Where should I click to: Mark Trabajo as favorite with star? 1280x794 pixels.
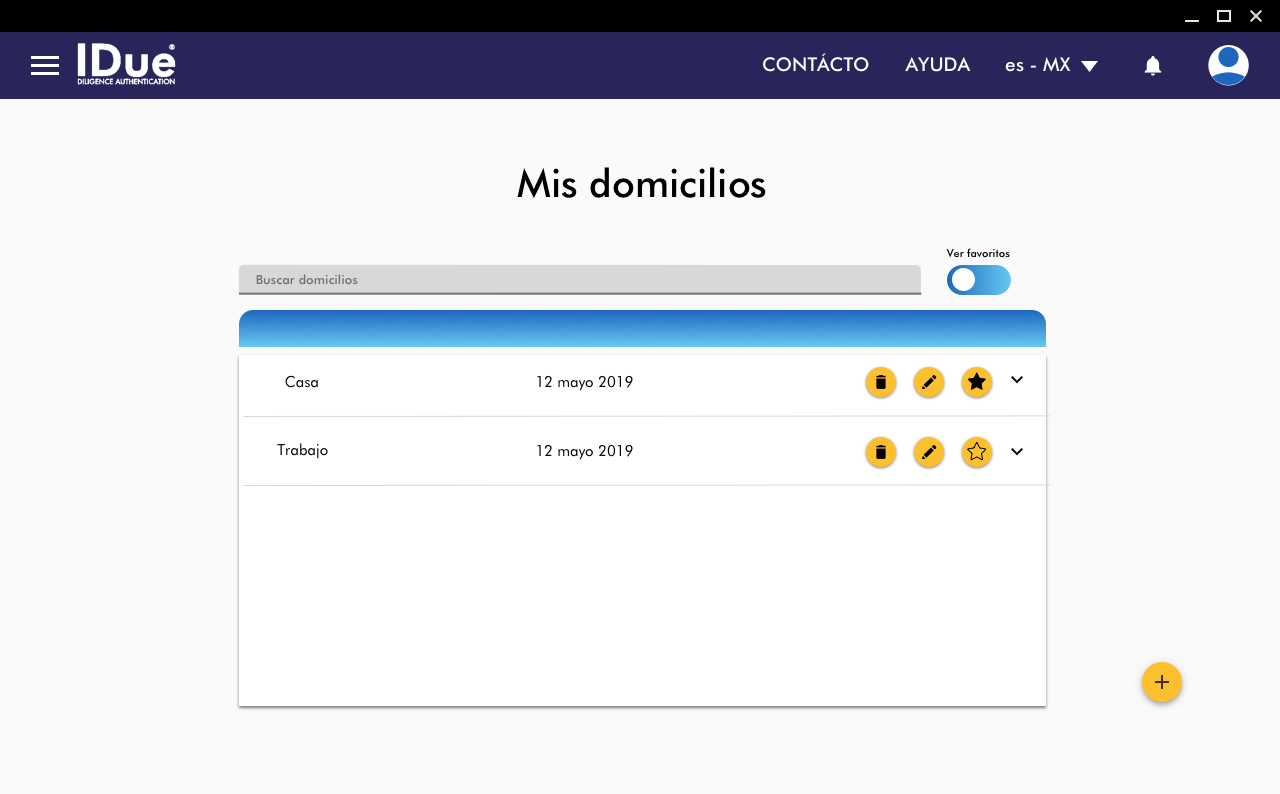977,452
